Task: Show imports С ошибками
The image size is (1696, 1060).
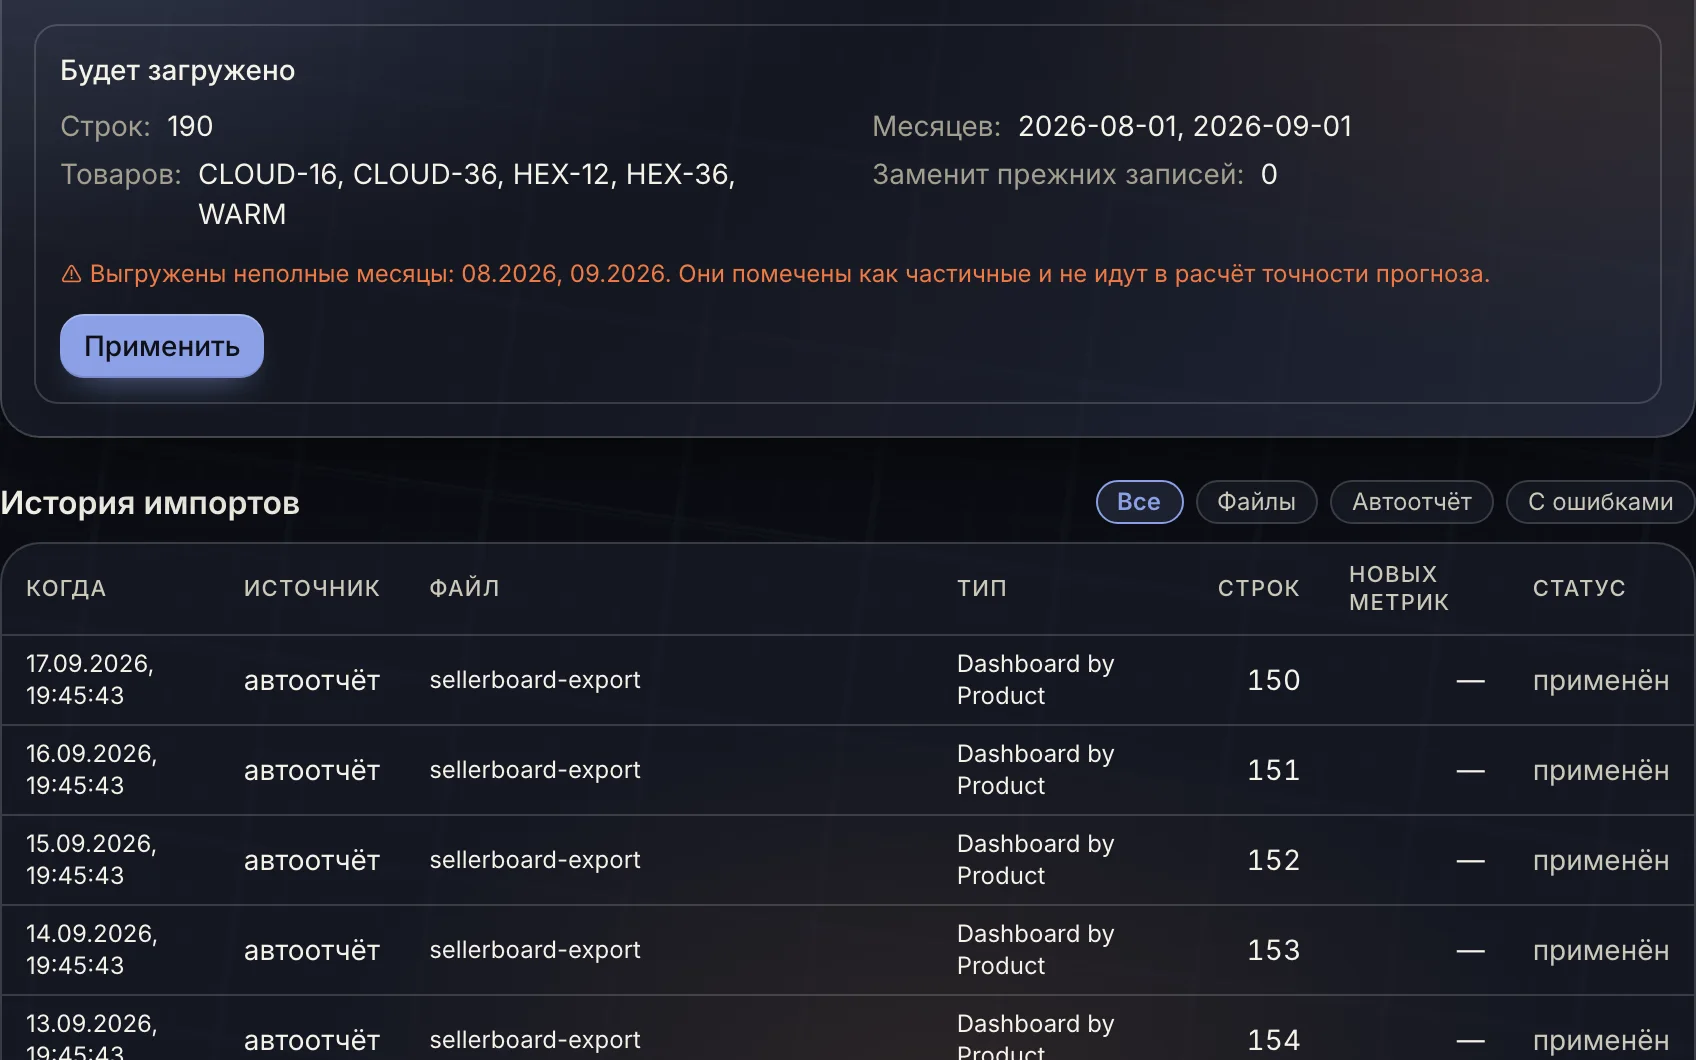Action: tap(1600, 502)
